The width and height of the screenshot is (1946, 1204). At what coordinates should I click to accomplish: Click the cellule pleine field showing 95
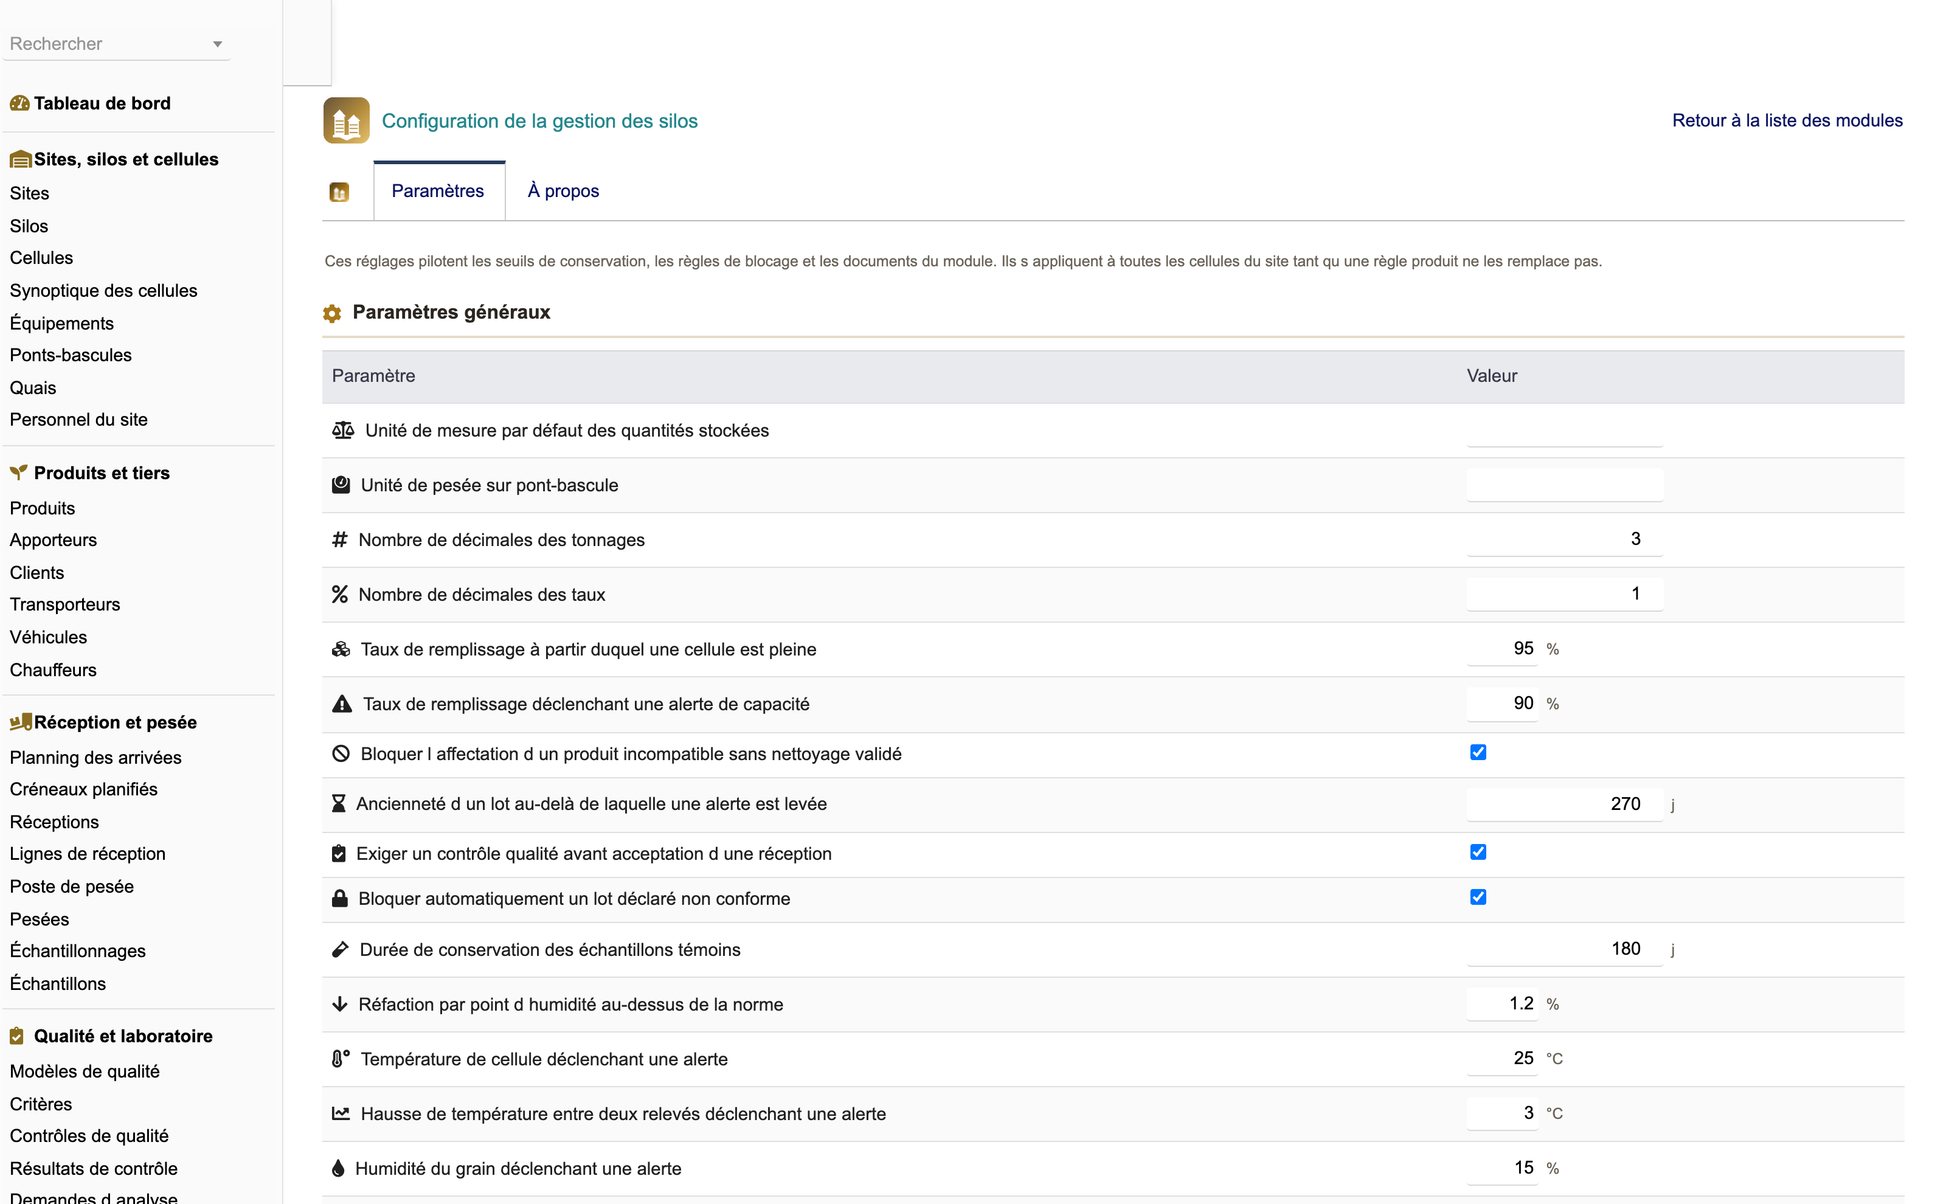(1502, 649)
